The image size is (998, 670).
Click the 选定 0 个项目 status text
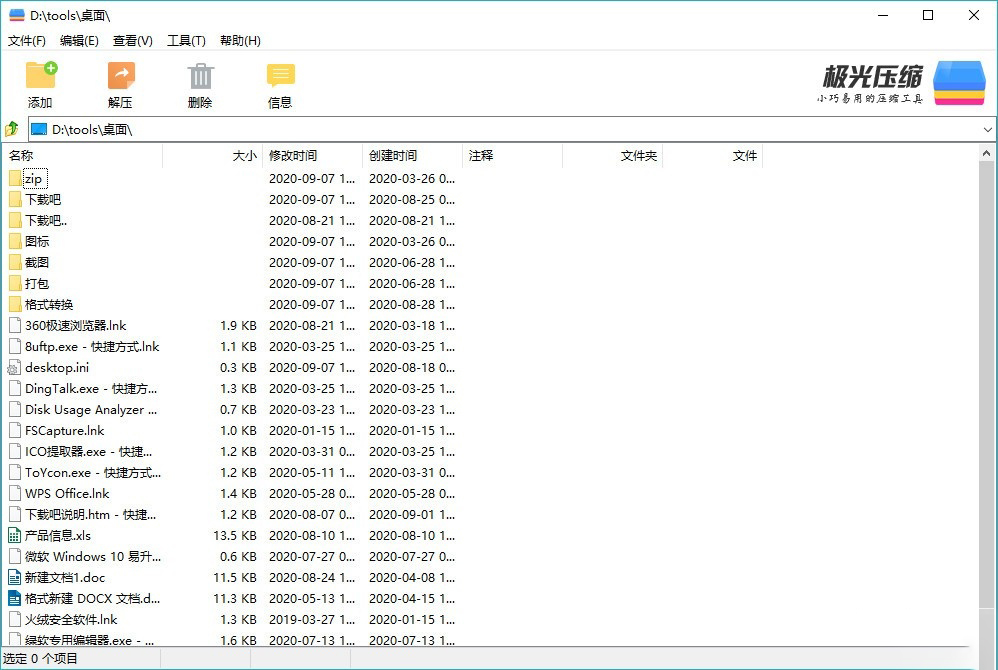tap(40, 659)
